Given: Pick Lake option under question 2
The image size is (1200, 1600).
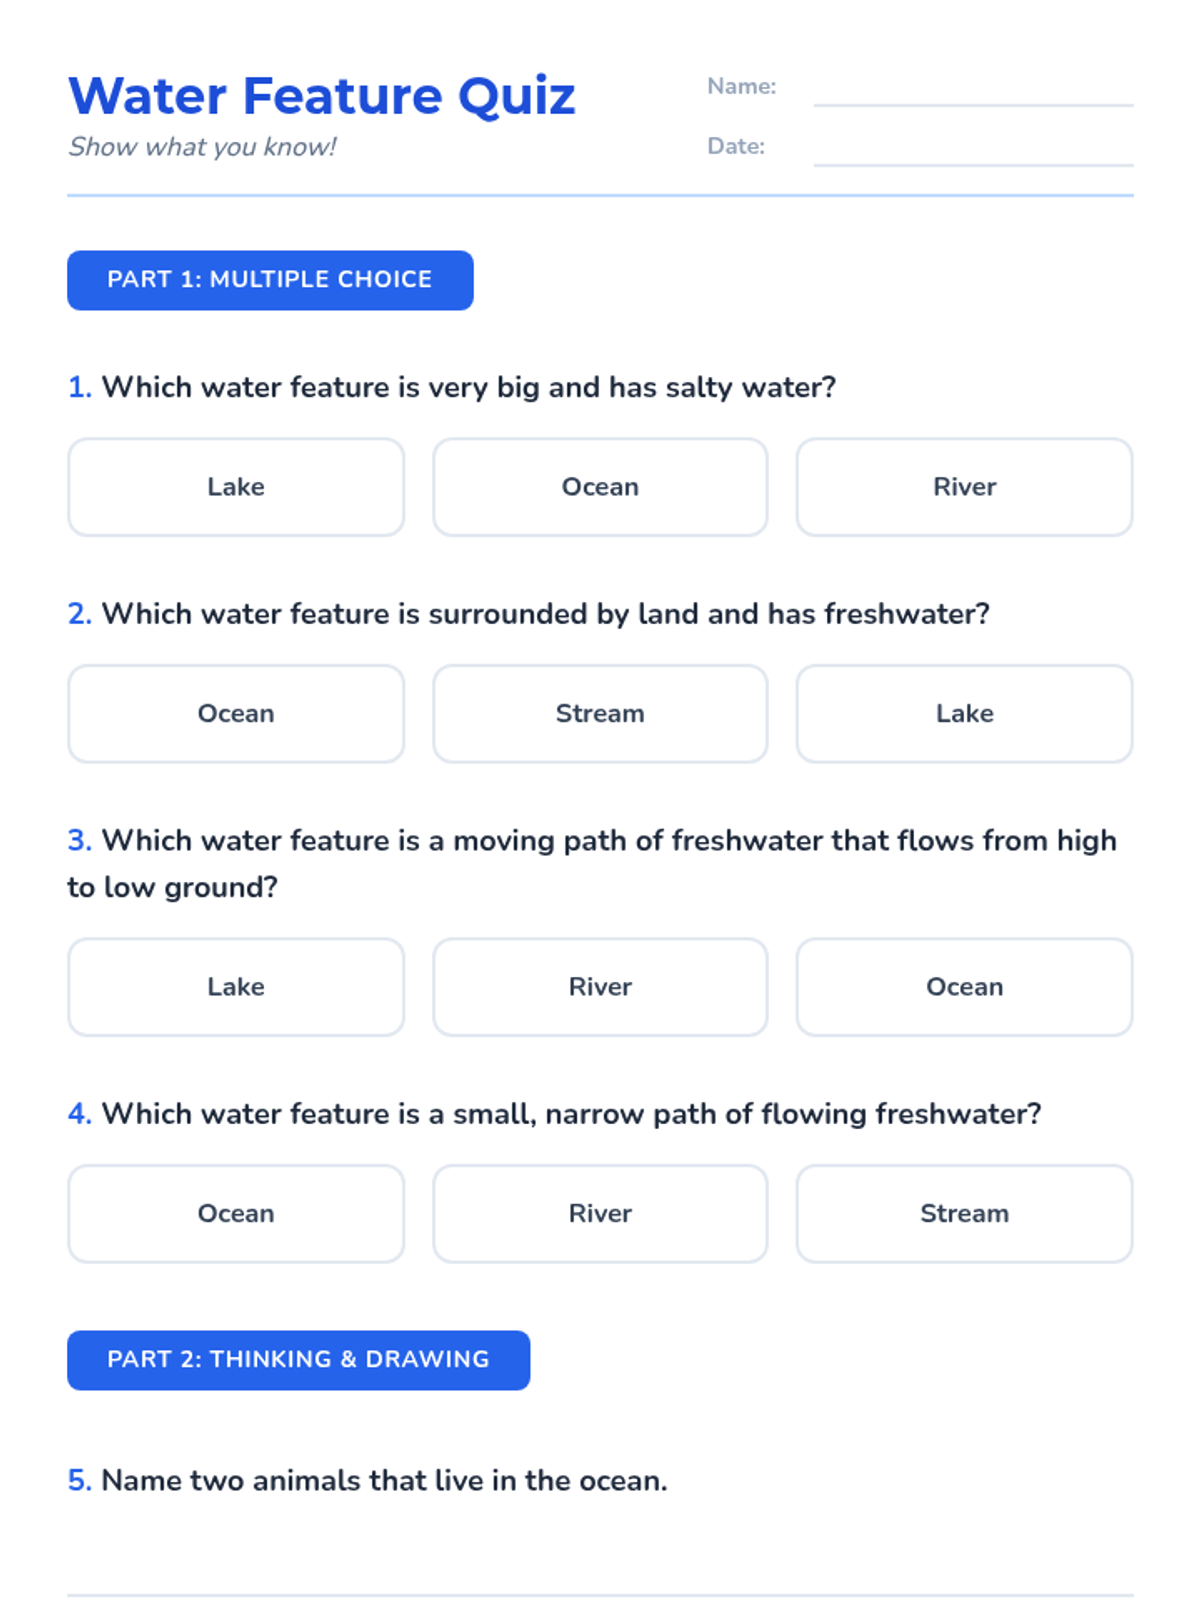Looking at the screenshot, I should [964, 714].
